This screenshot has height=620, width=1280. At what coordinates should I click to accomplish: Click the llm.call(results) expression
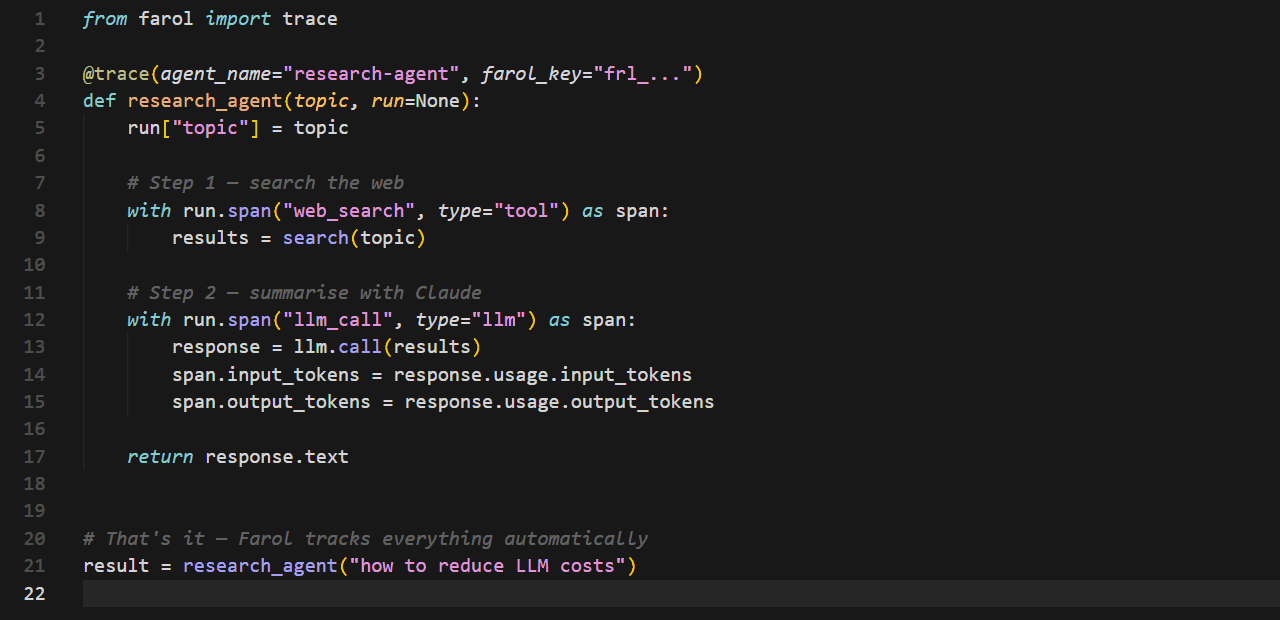click(387, 347)
